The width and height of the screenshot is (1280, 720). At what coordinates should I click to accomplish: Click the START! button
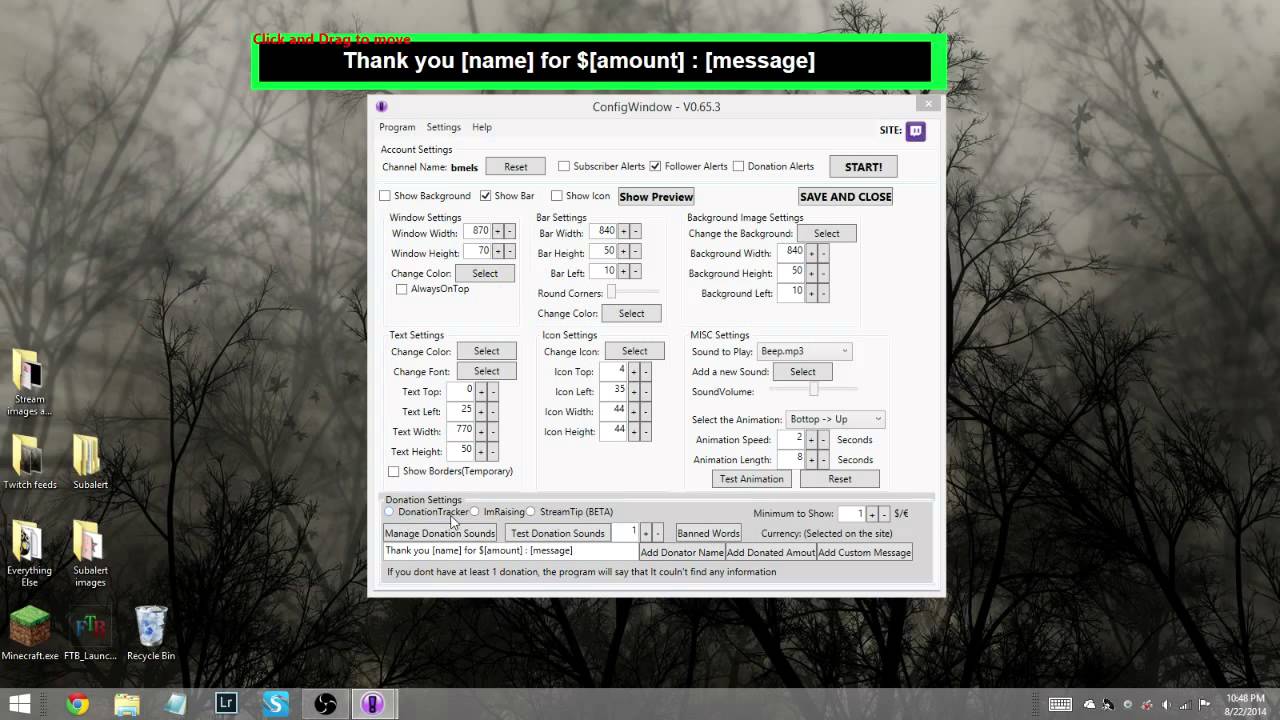pyautogui.click(x=863, y=167)
